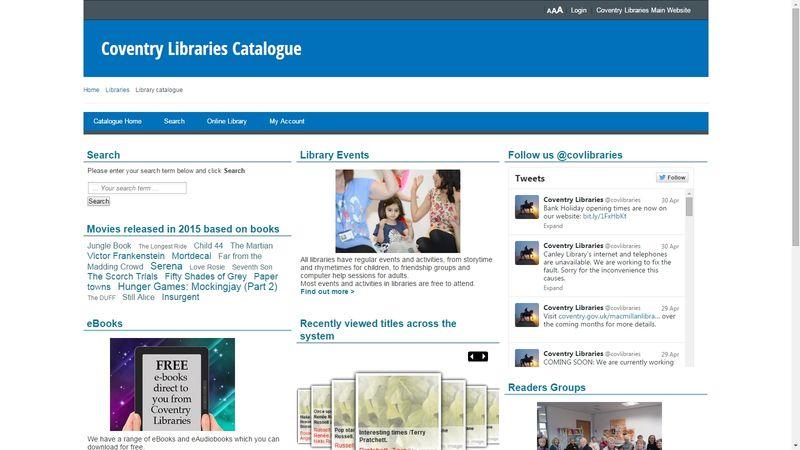Viewport: 800px width, 450px height.
Task: Click the tweets list scrollbar thumb
Action: 689,207
